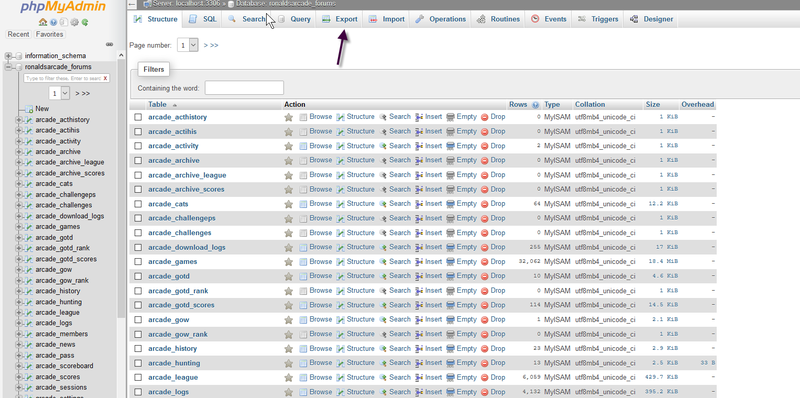Select checkbox for arcade_download_logs table

tap(138, 247)
